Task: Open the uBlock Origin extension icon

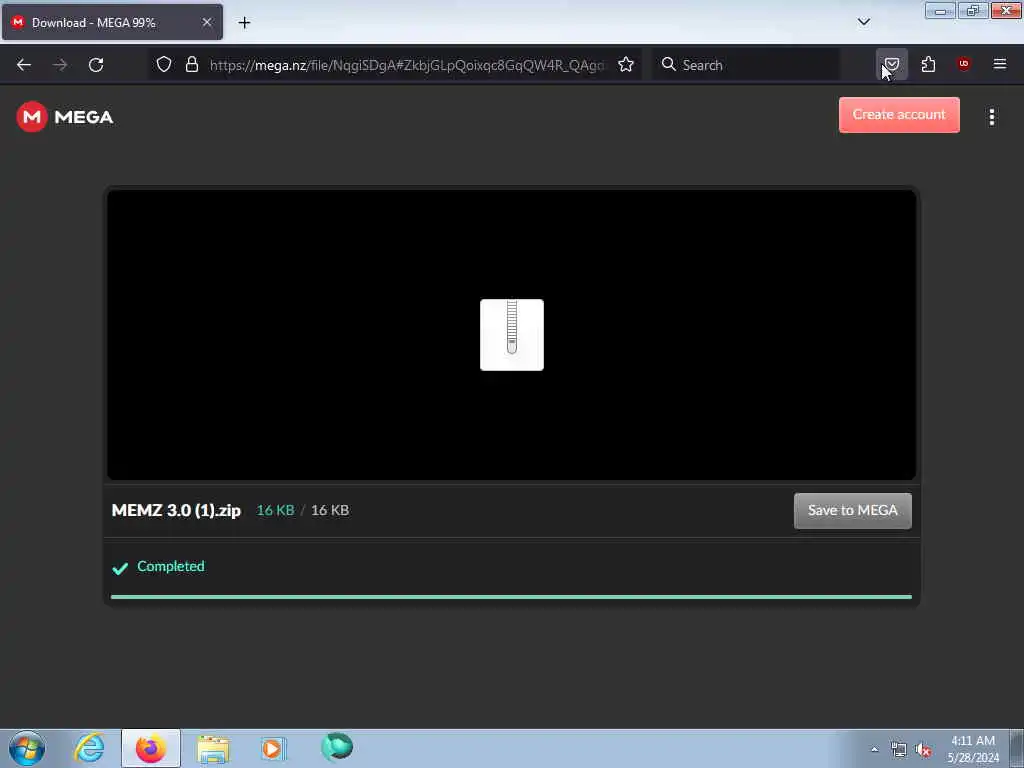Action: (963, 63)
